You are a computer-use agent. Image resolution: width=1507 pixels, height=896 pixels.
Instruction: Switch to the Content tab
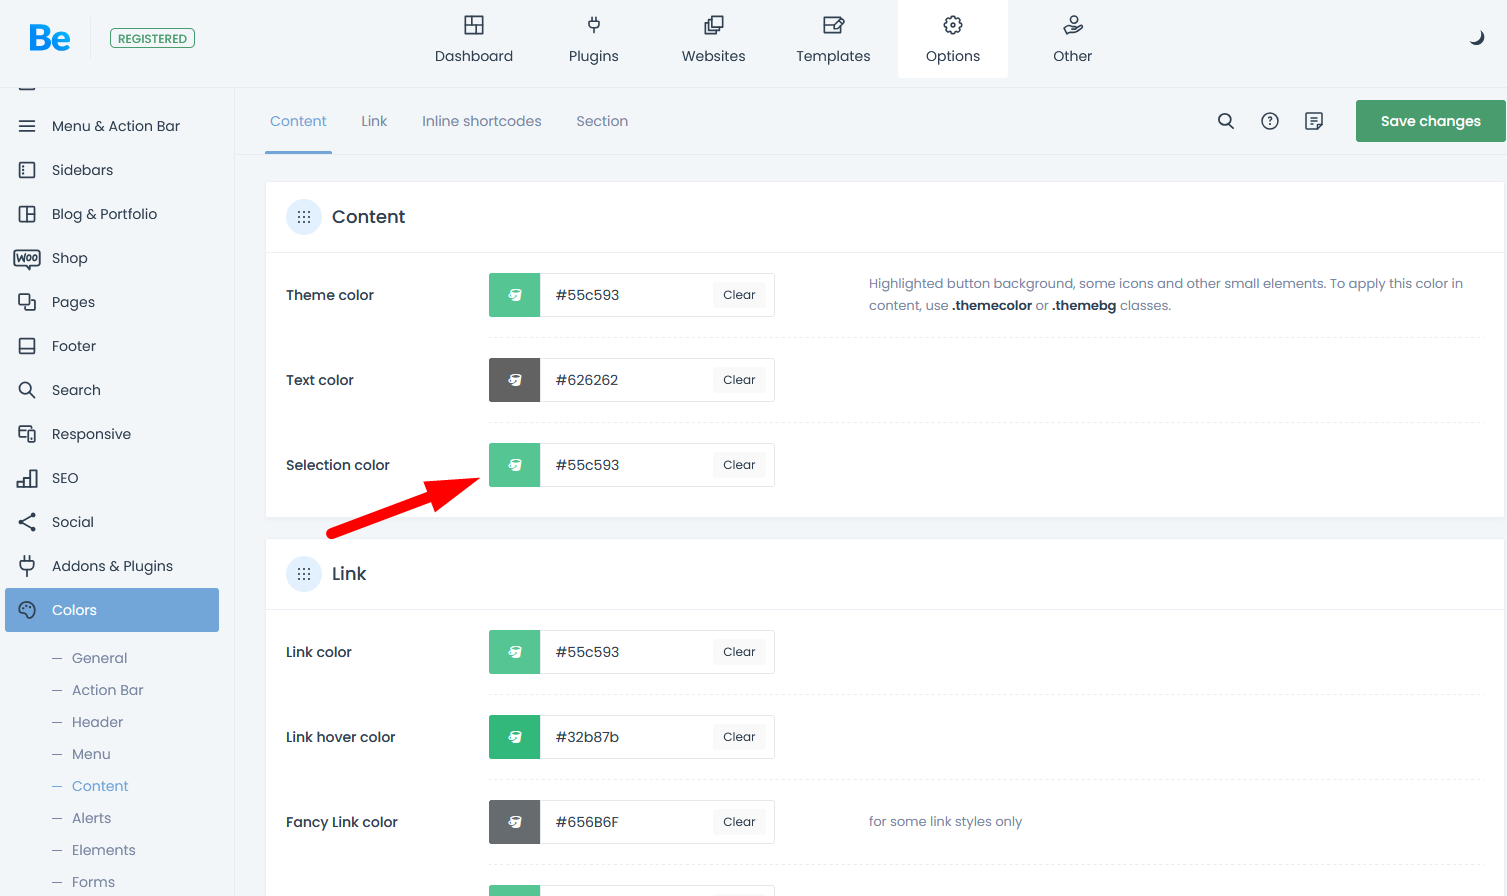pyautogui.click(x=298, y=121)
